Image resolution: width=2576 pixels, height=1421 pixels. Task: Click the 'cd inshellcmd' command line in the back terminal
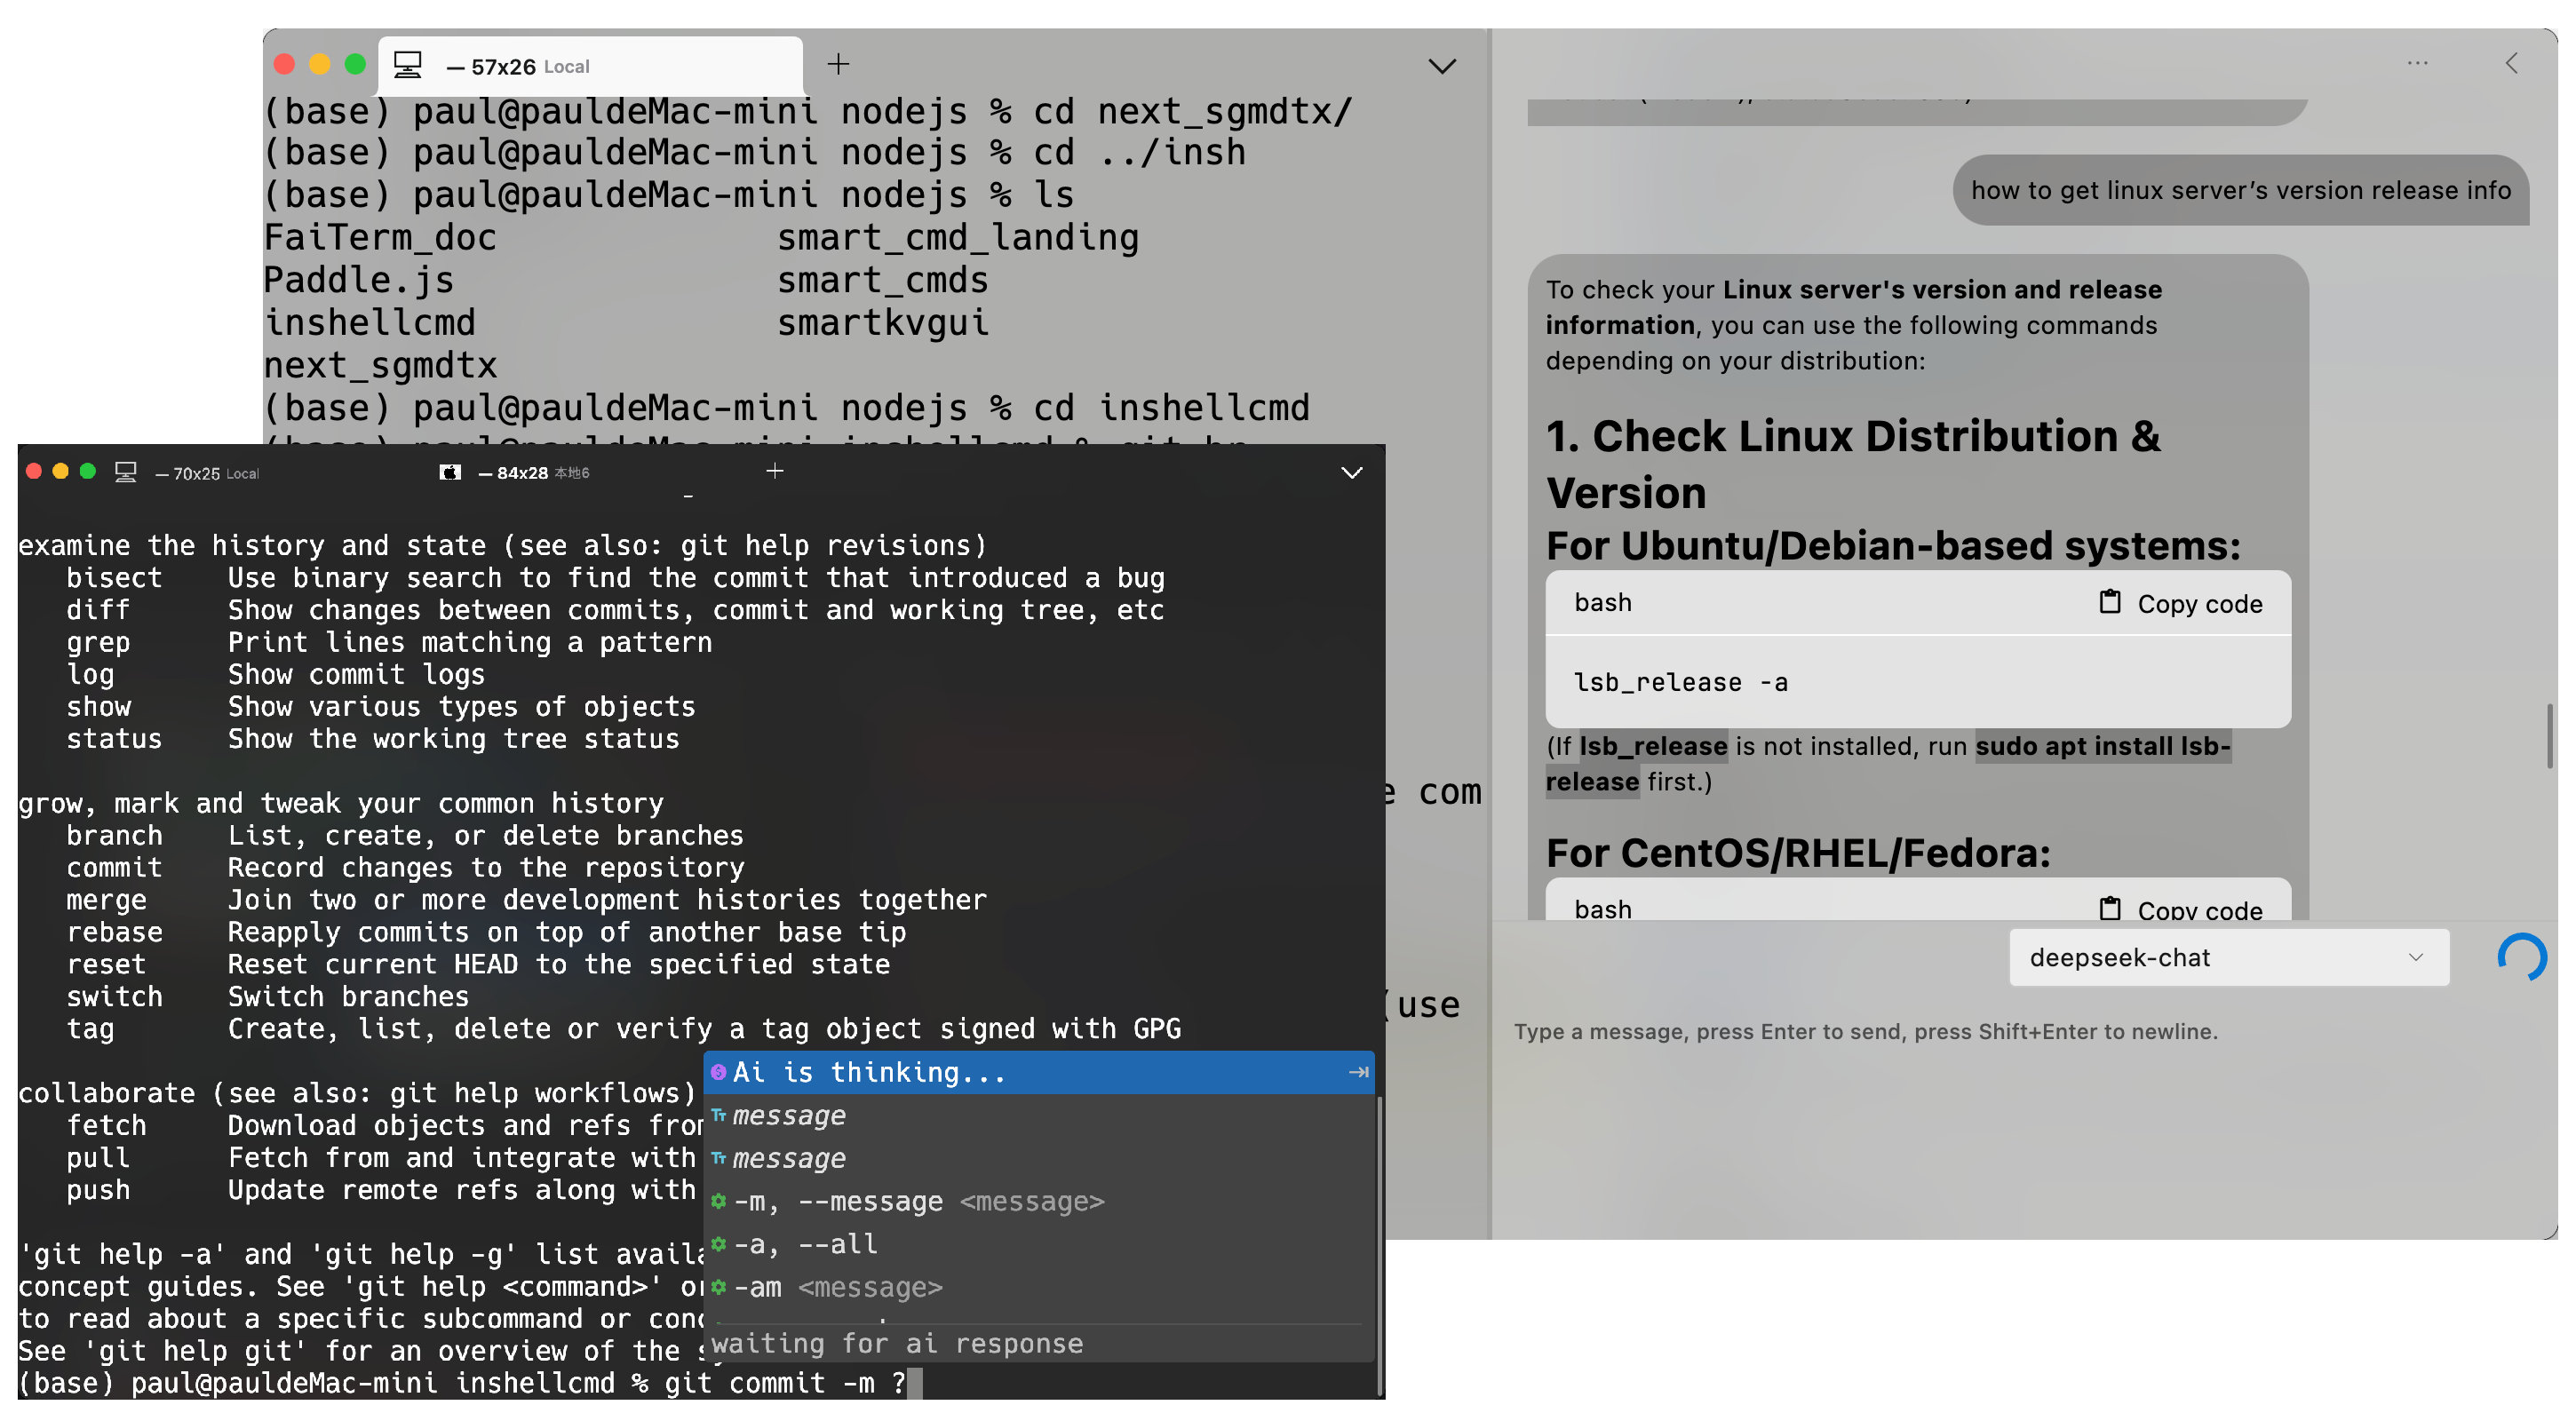(x=786, y=408)
